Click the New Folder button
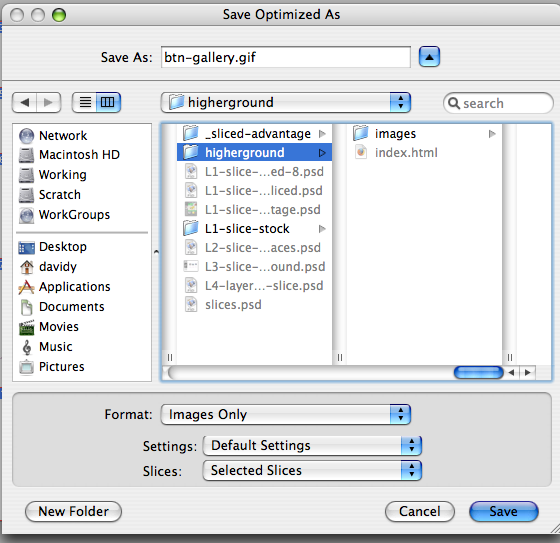 click(74, 512)
